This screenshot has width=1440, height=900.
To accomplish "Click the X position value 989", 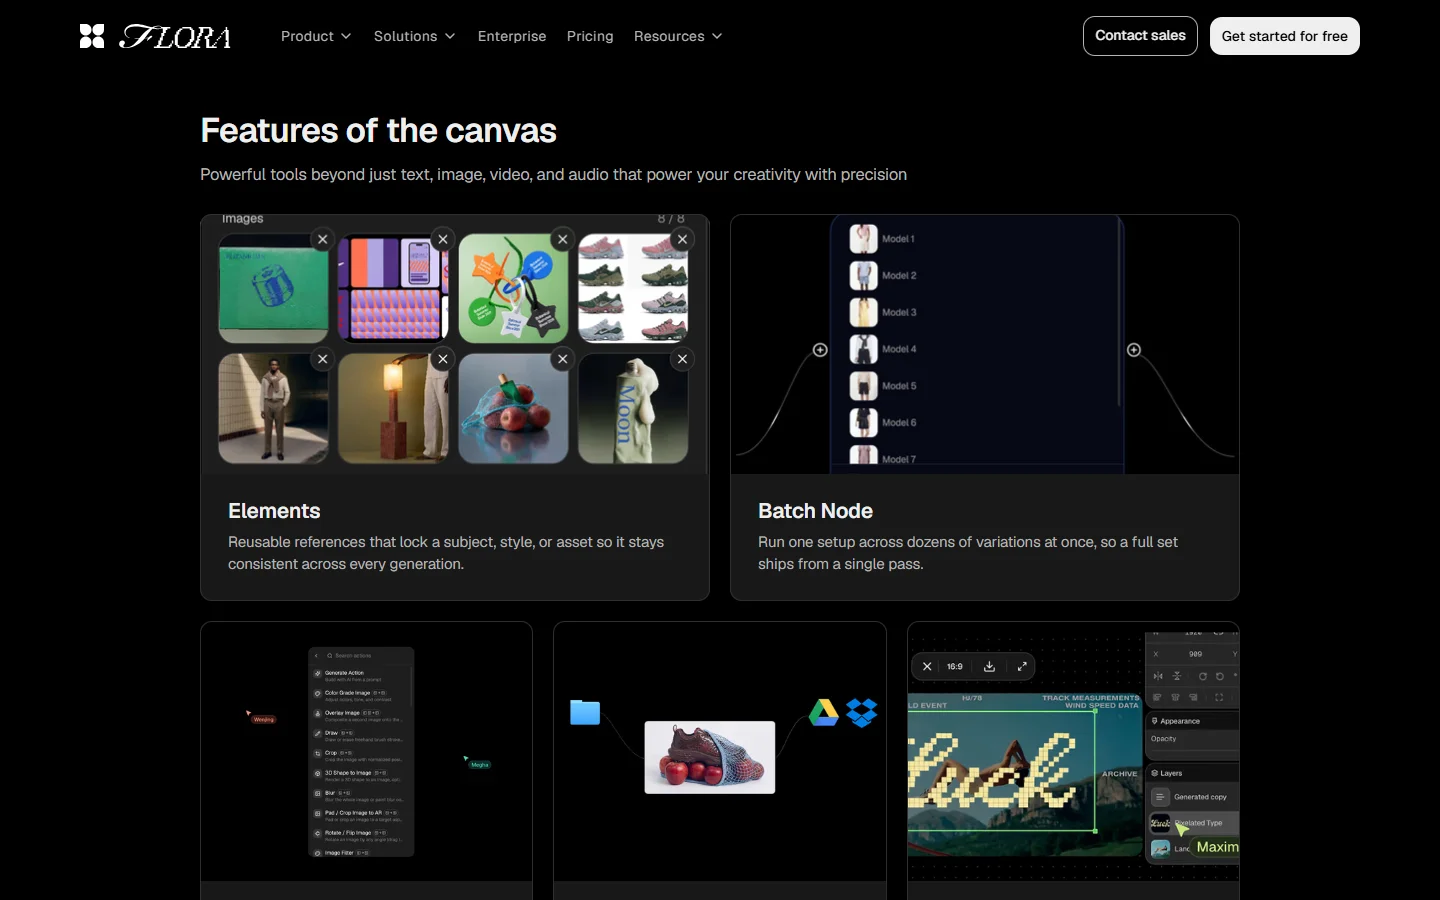I will [1195, 654].
